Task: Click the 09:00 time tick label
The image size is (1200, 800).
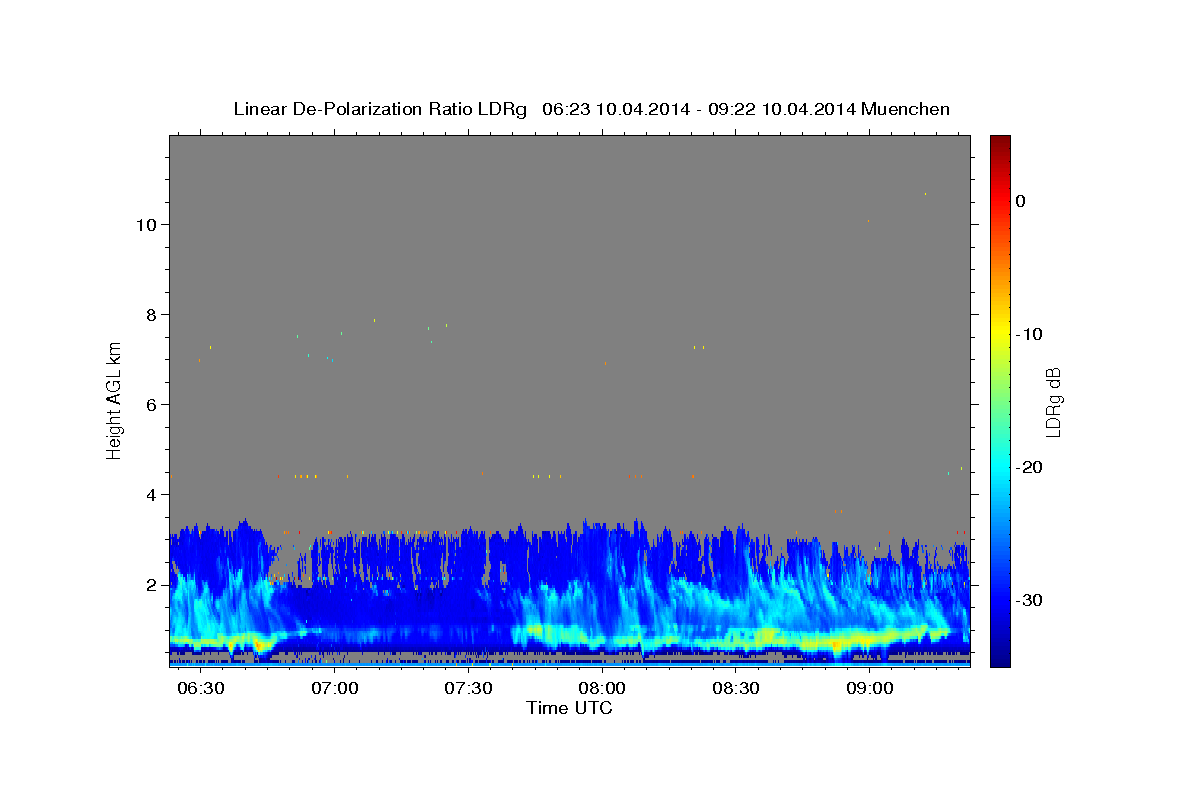Action: point(870,689)
